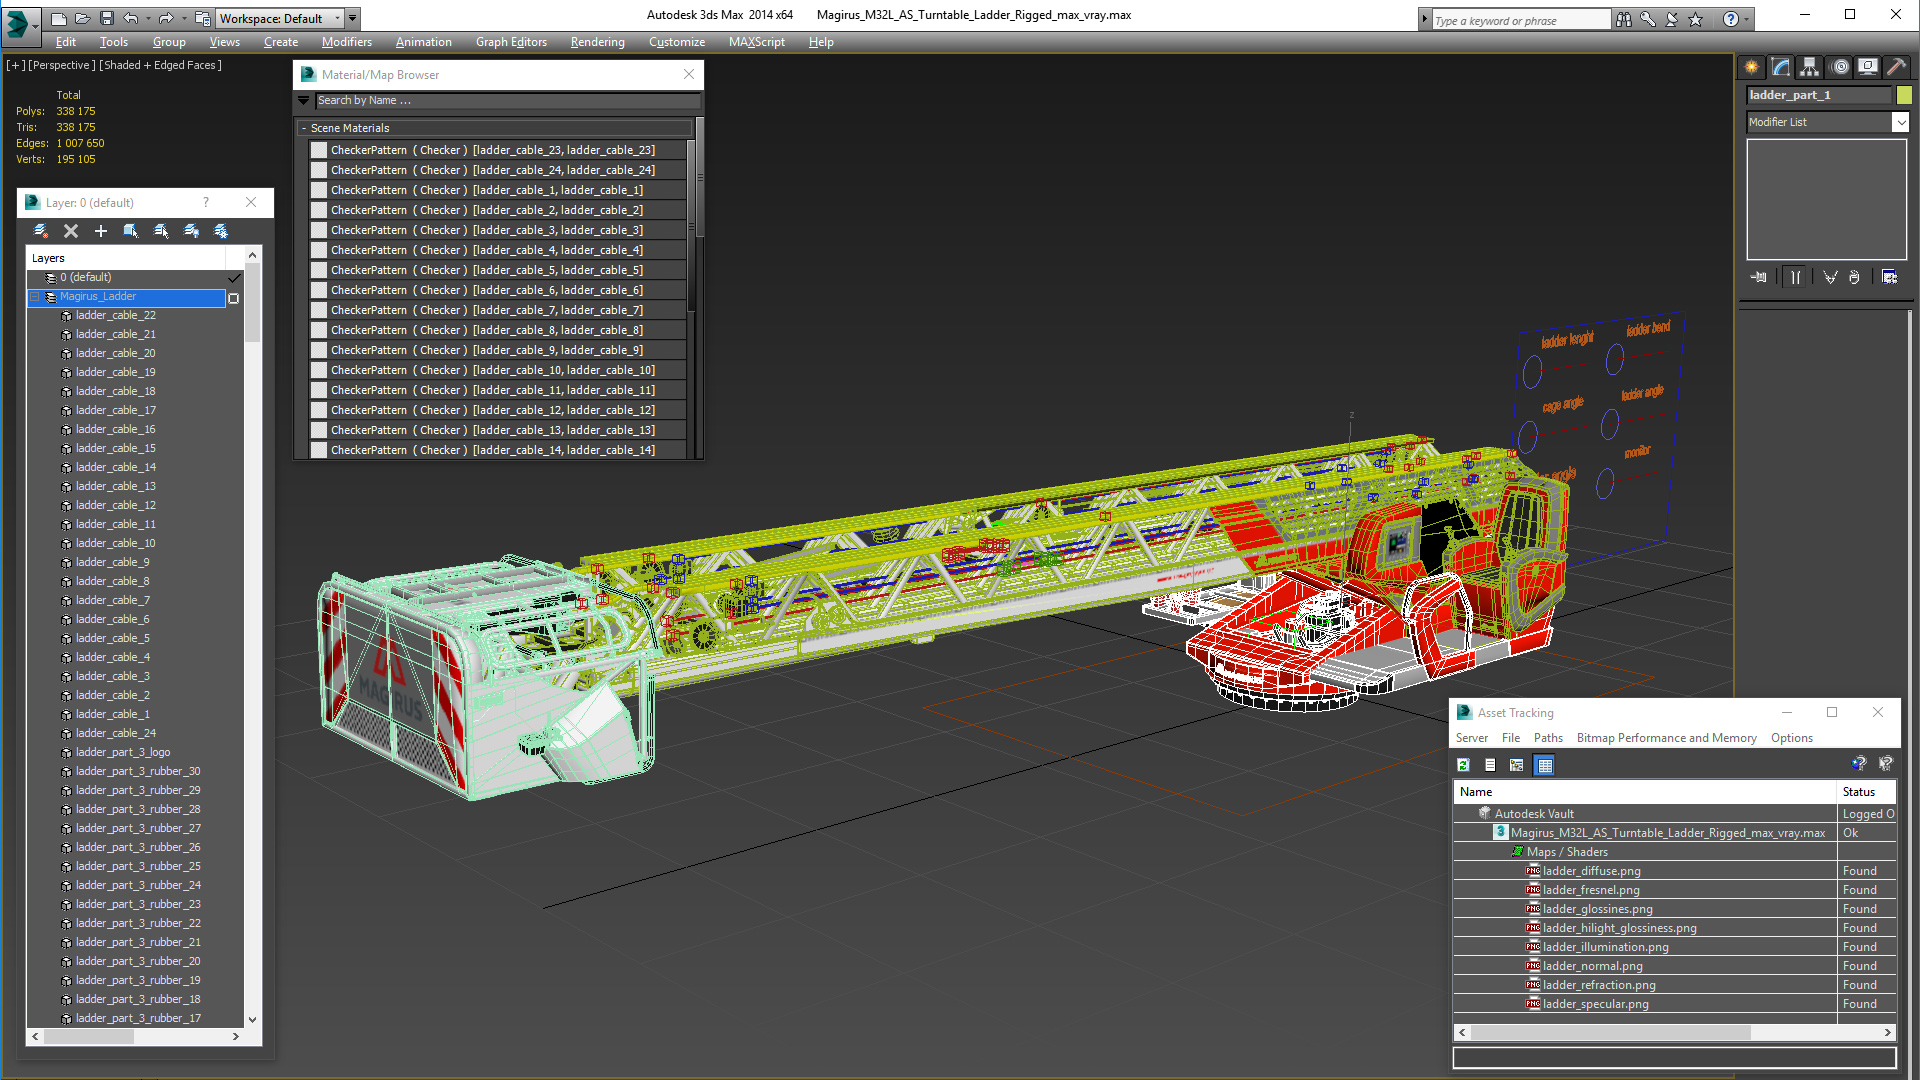
Task: Open the Animation menu
Action: (424, 42)
